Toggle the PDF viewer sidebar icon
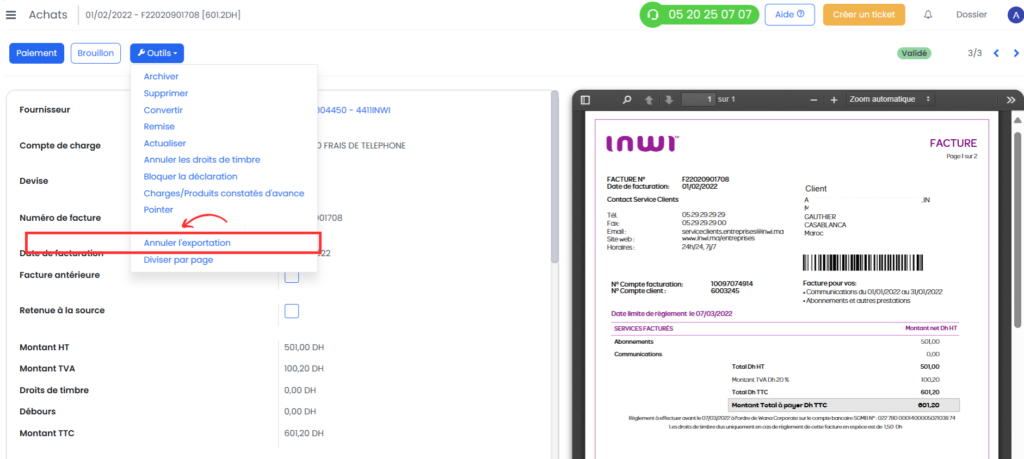Viewport: 1024px width, 459px height. pos(585,100)
